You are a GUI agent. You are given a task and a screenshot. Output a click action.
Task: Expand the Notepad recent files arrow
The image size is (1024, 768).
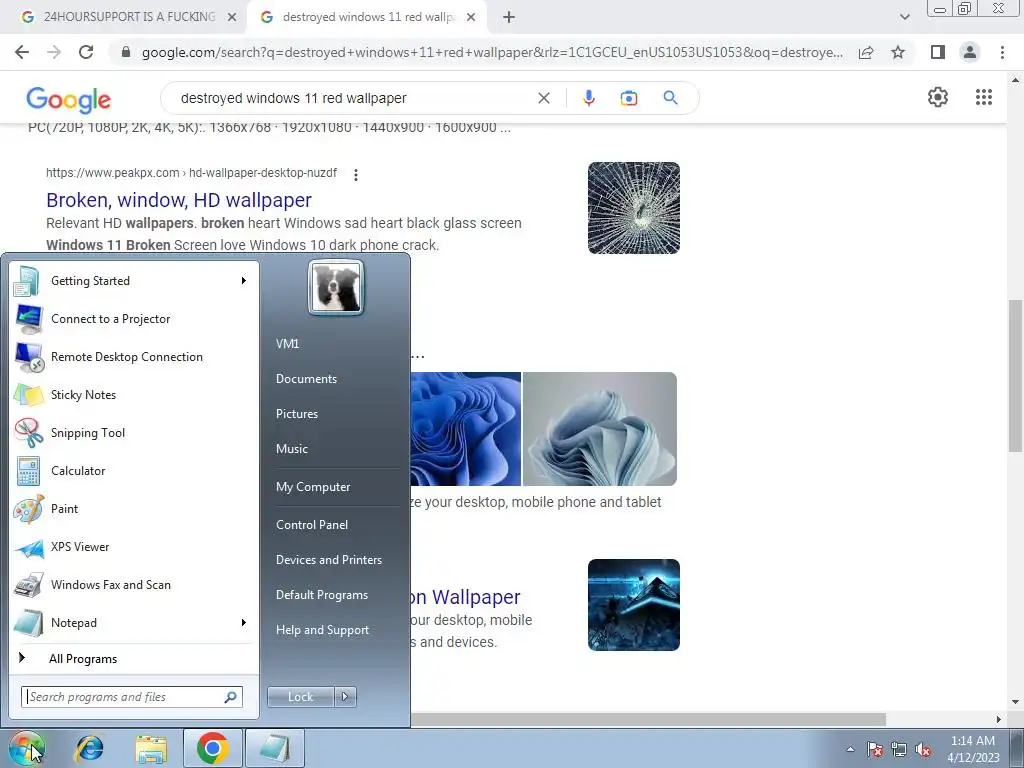coord(244,622)
